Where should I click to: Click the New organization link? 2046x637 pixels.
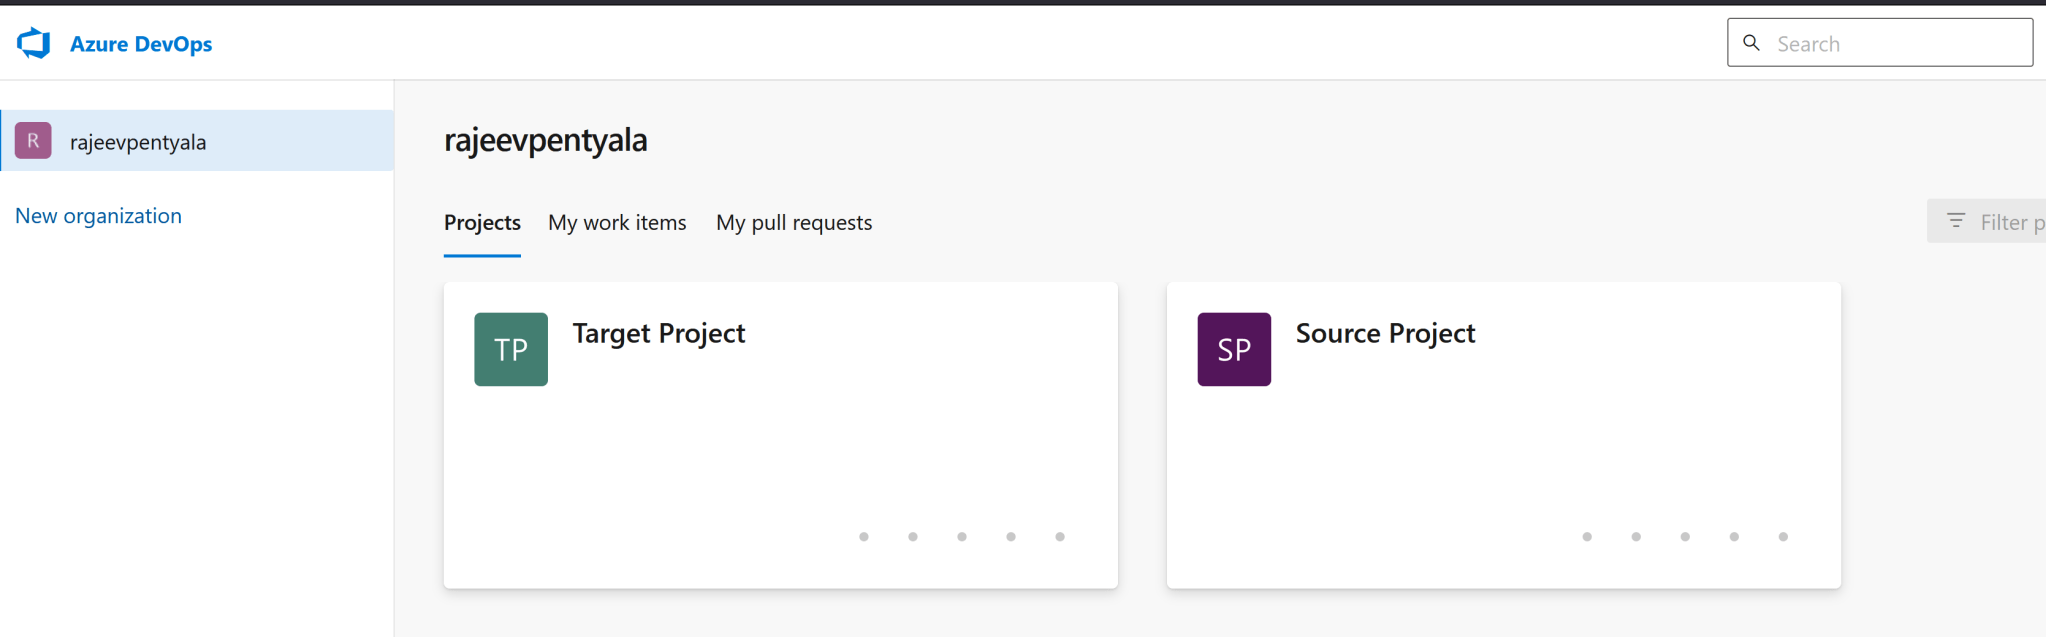[98, 215]
